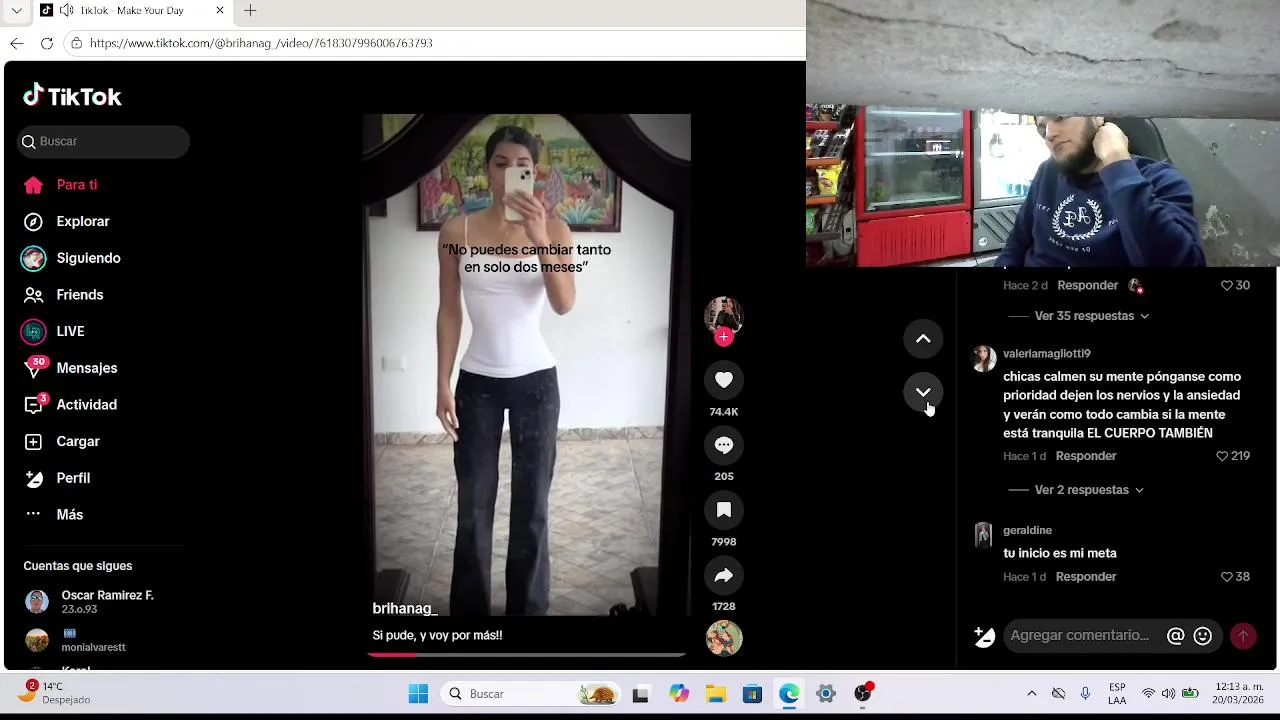Bookmark the video with 7998 saves
Image resolution: width=1280 pixels, height=720 pixels.
tap(724, 510)
